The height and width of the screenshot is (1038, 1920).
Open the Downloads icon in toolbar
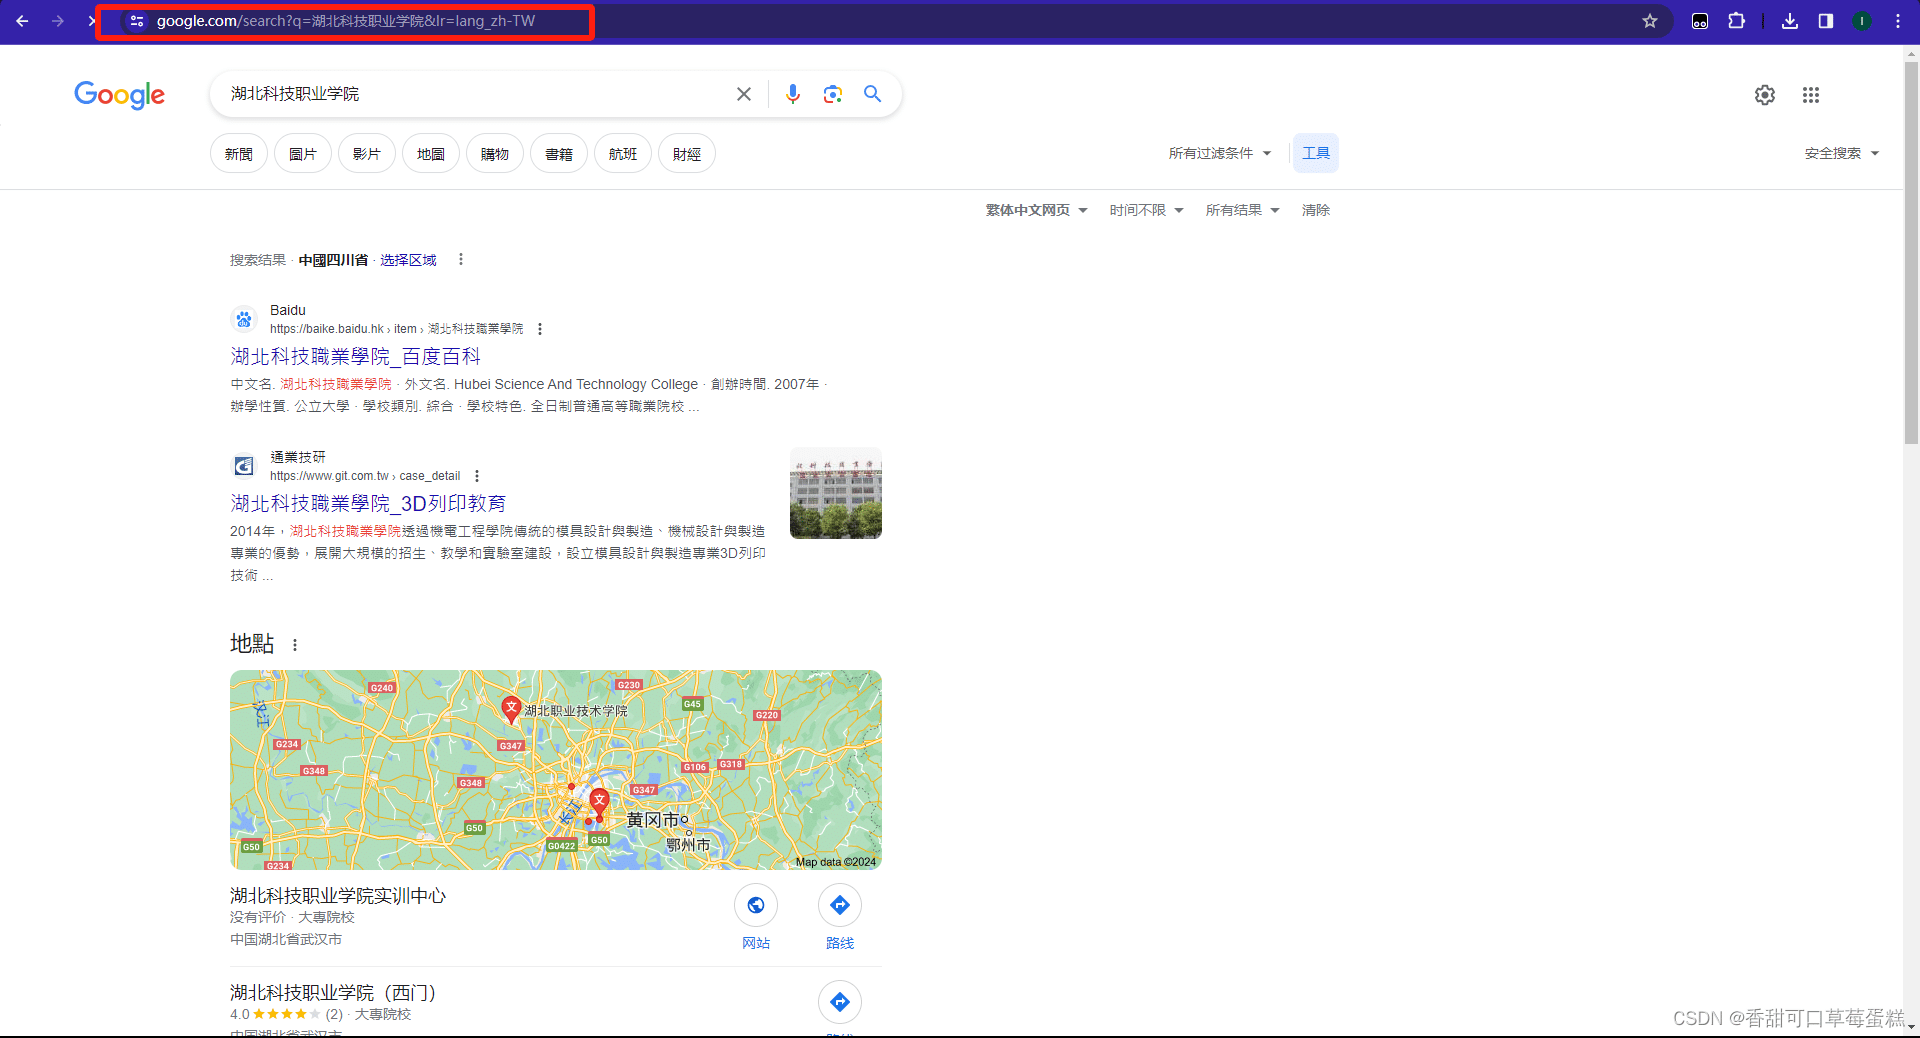coord(1790,21)
